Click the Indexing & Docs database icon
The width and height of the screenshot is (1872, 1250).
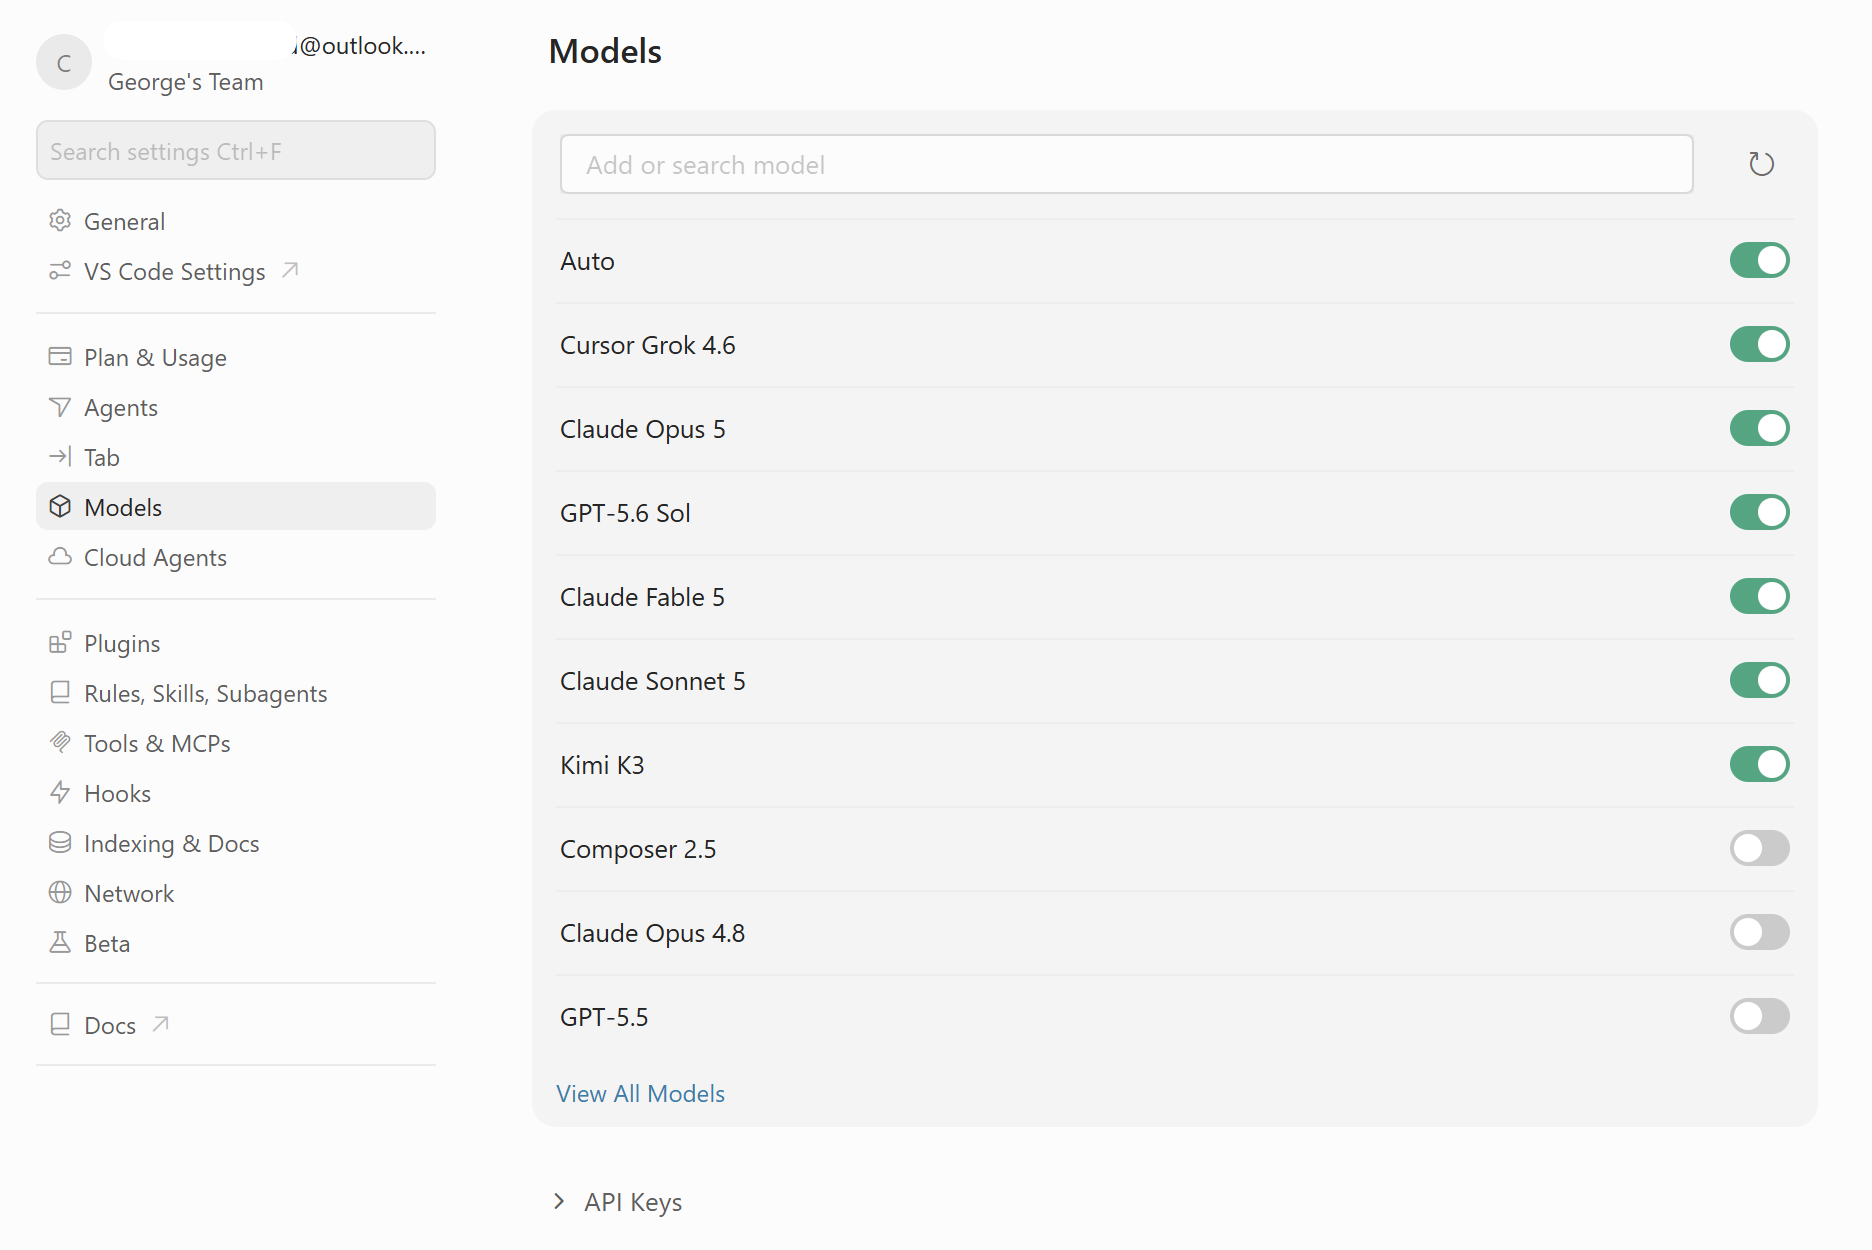(x=60, y=843)
